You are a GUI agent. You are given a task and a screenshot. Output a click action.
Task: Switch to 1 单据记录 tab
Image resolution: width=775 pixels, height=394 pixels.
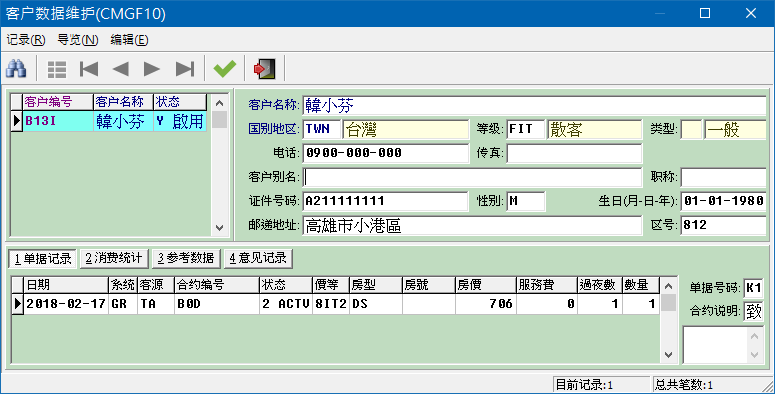[x=43, y=258]
